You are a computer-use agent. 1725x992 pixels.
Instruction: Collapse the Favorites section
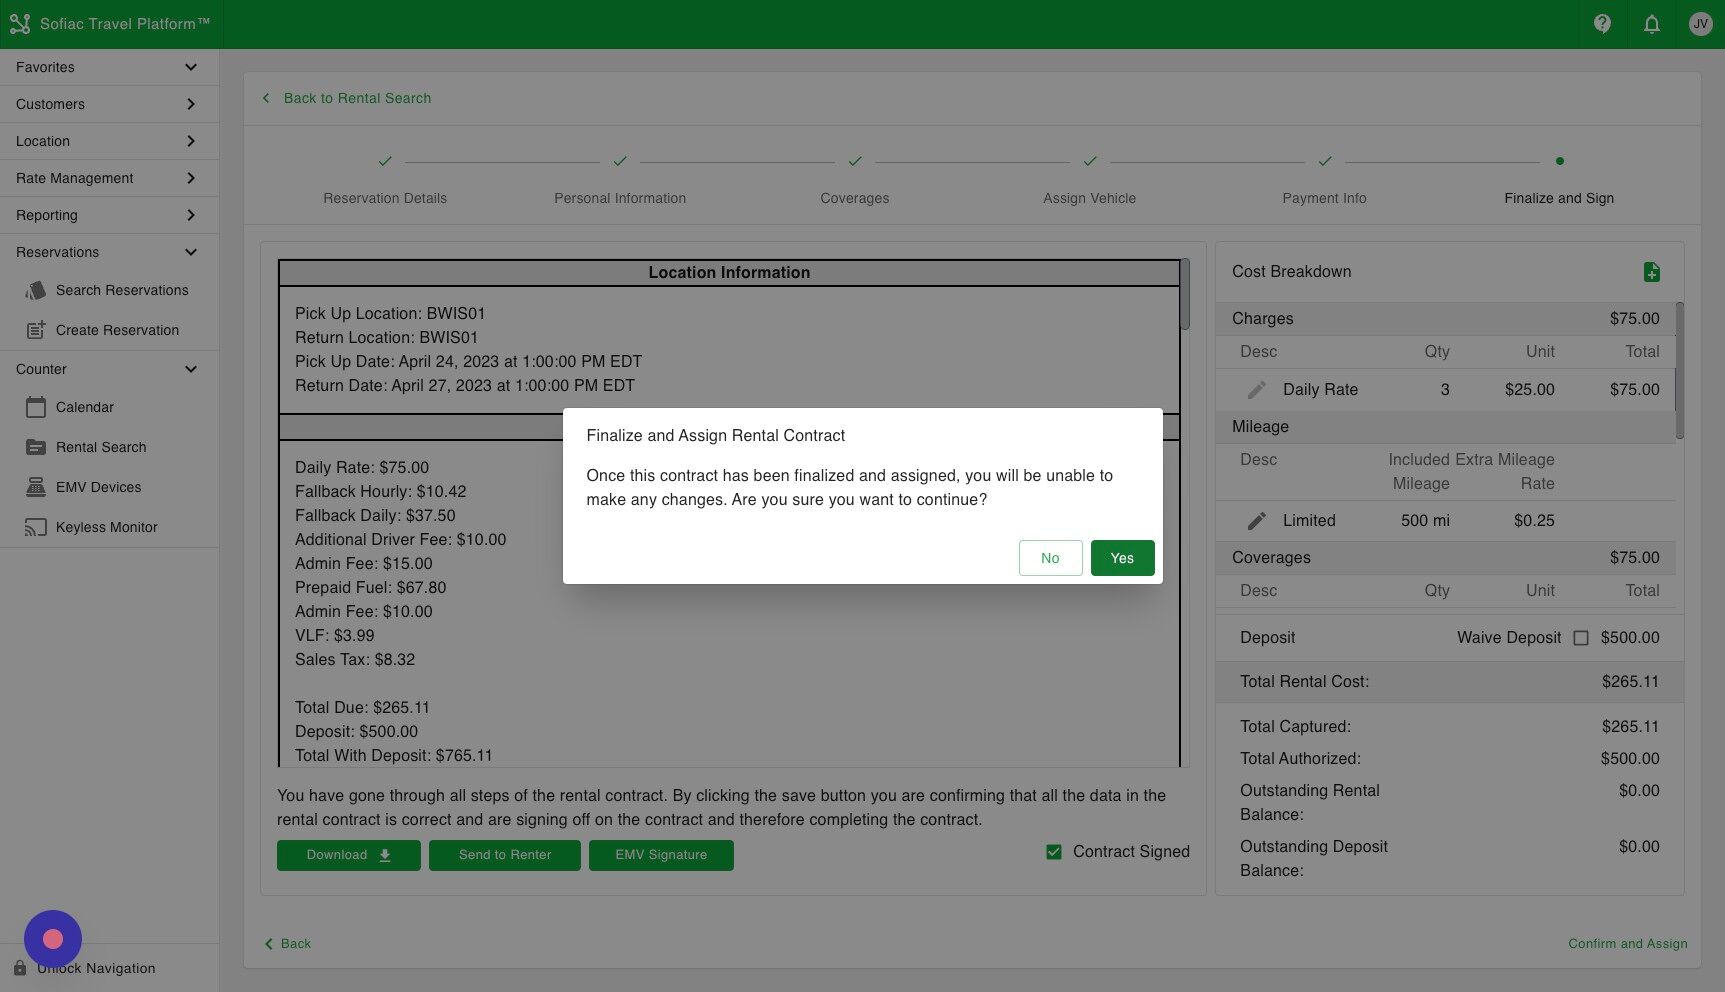coord(191,66)
